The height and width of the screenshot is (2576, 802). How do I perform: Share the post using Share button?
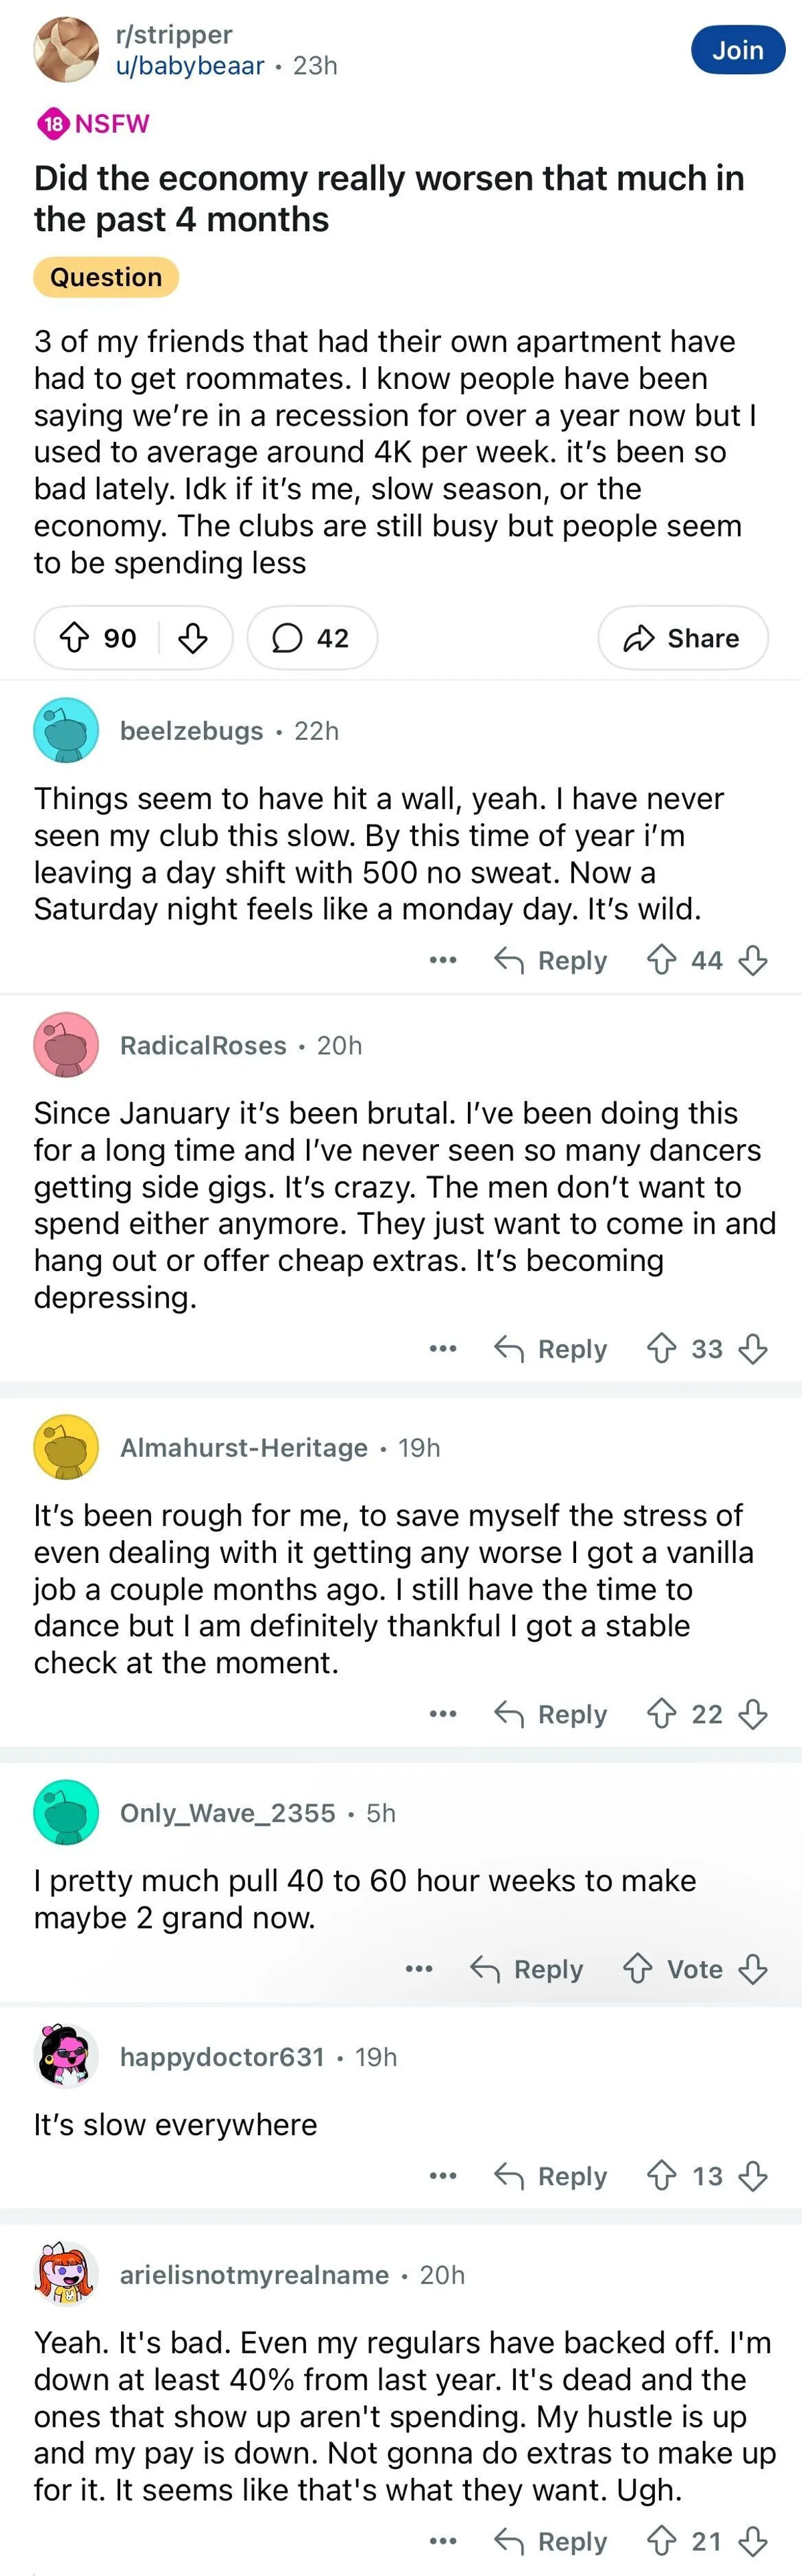683,638
